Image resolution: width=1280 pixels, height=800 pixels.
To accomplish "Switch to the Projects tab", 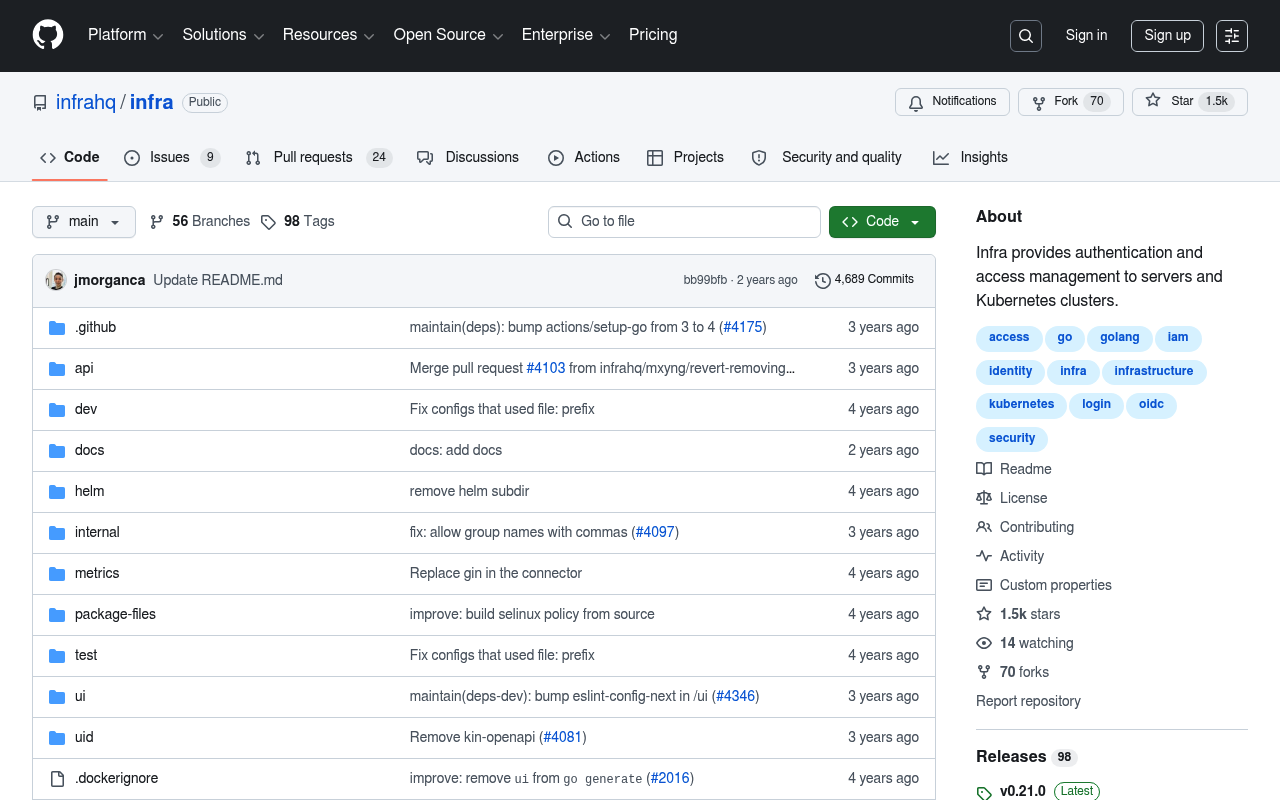I will (685, 158).
